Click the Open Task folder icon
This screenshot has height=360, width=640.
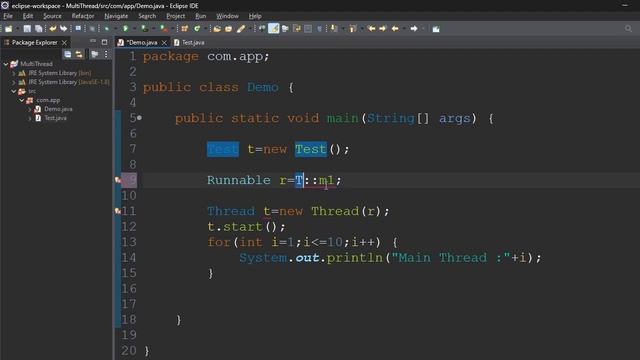coord(229,29)
